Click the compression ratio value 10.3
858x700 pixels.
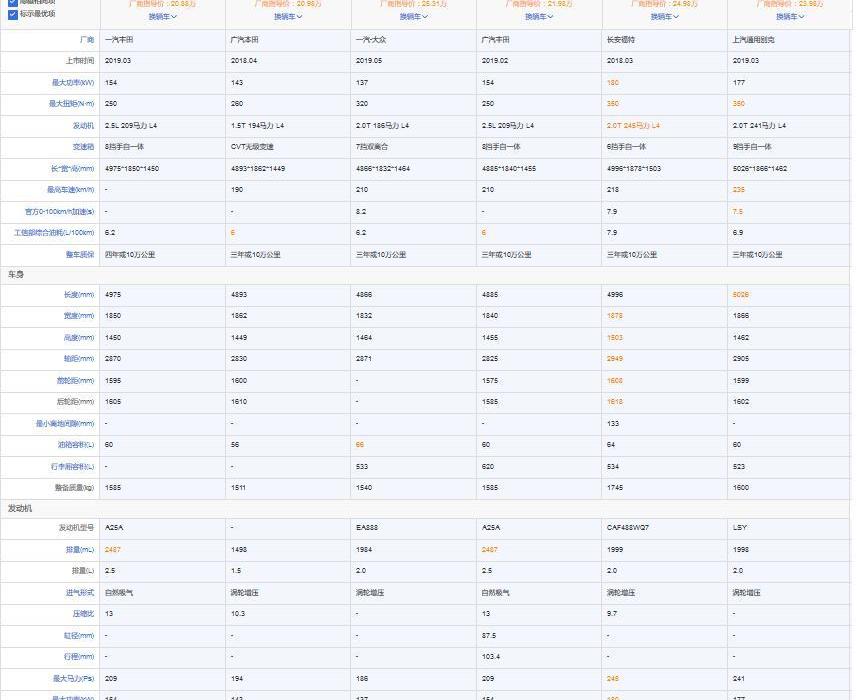(238, 614)
